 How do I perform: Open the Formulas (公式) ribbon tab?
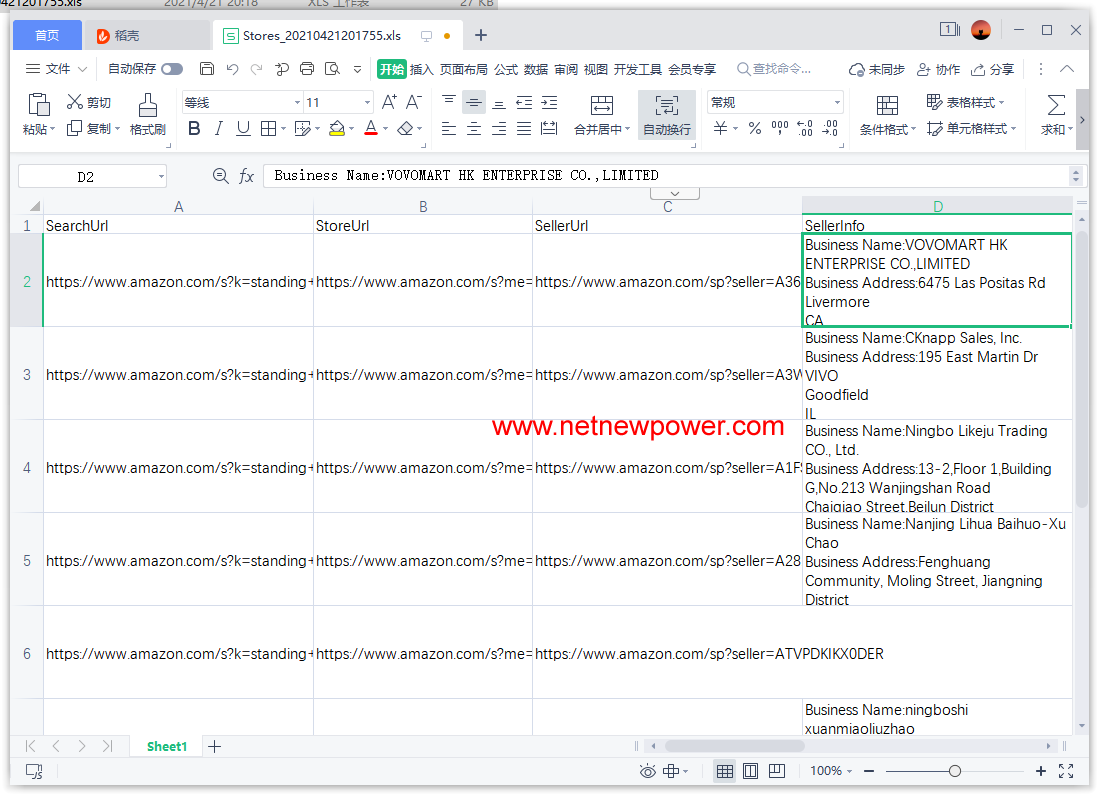tap(506, 69)
